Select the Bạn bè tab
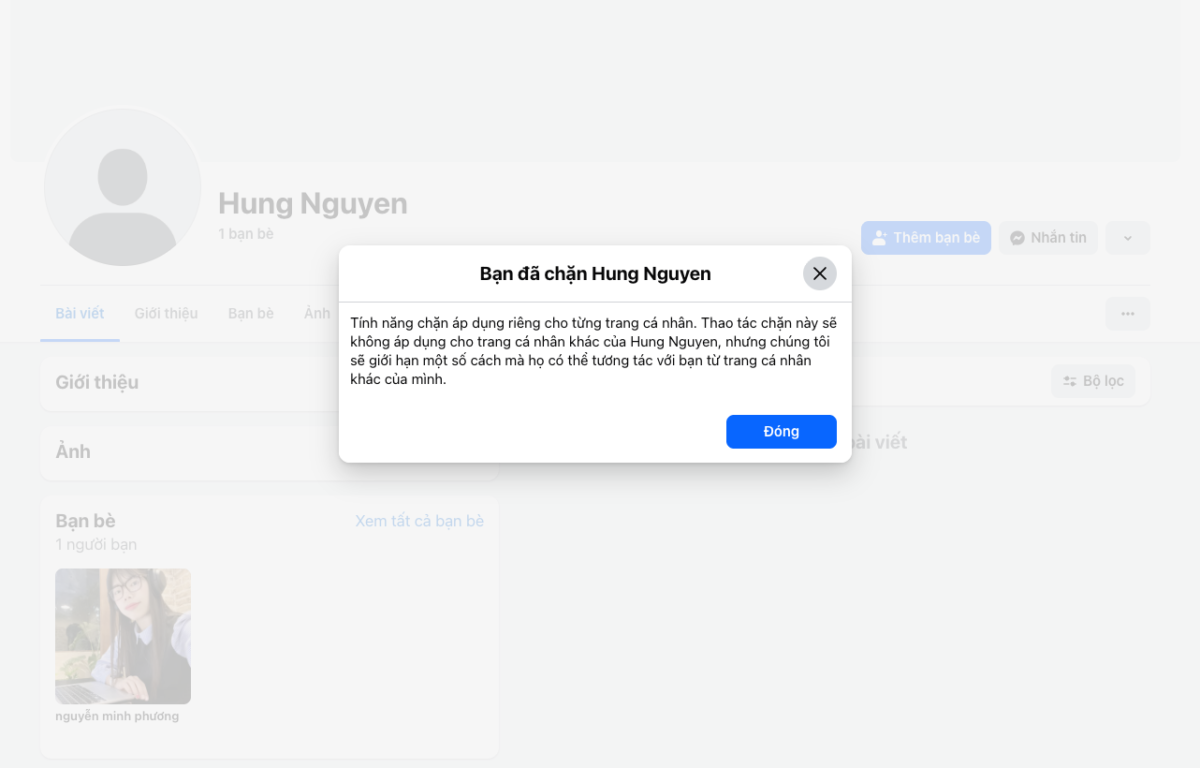The height and width of the screenshot is (768, 1200). pos(250,313)
